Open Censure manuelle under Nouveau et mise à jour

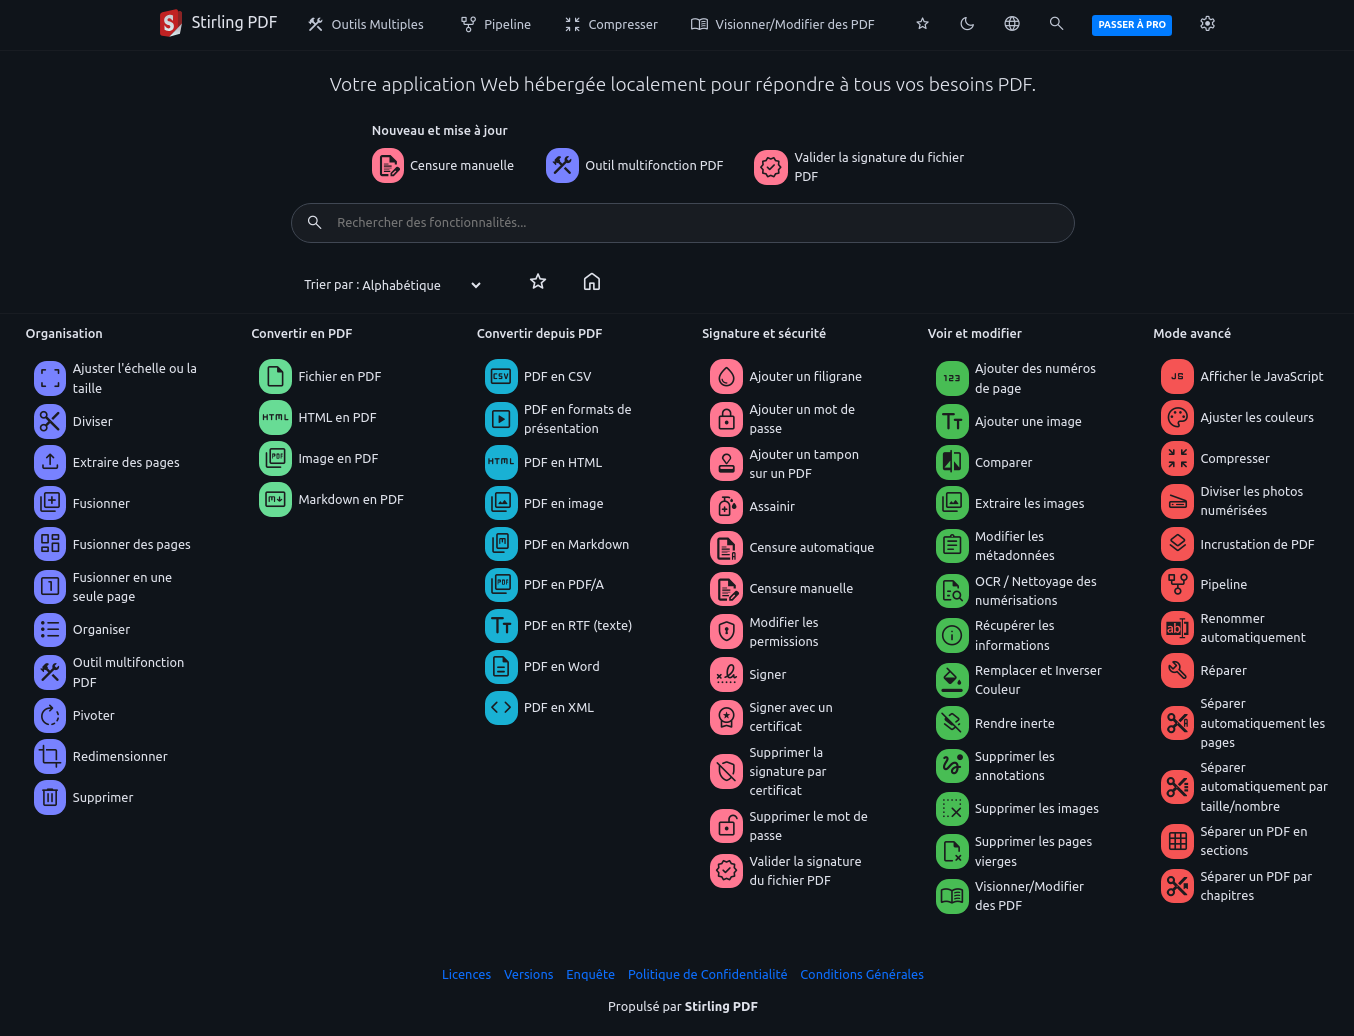click(443, 166)
